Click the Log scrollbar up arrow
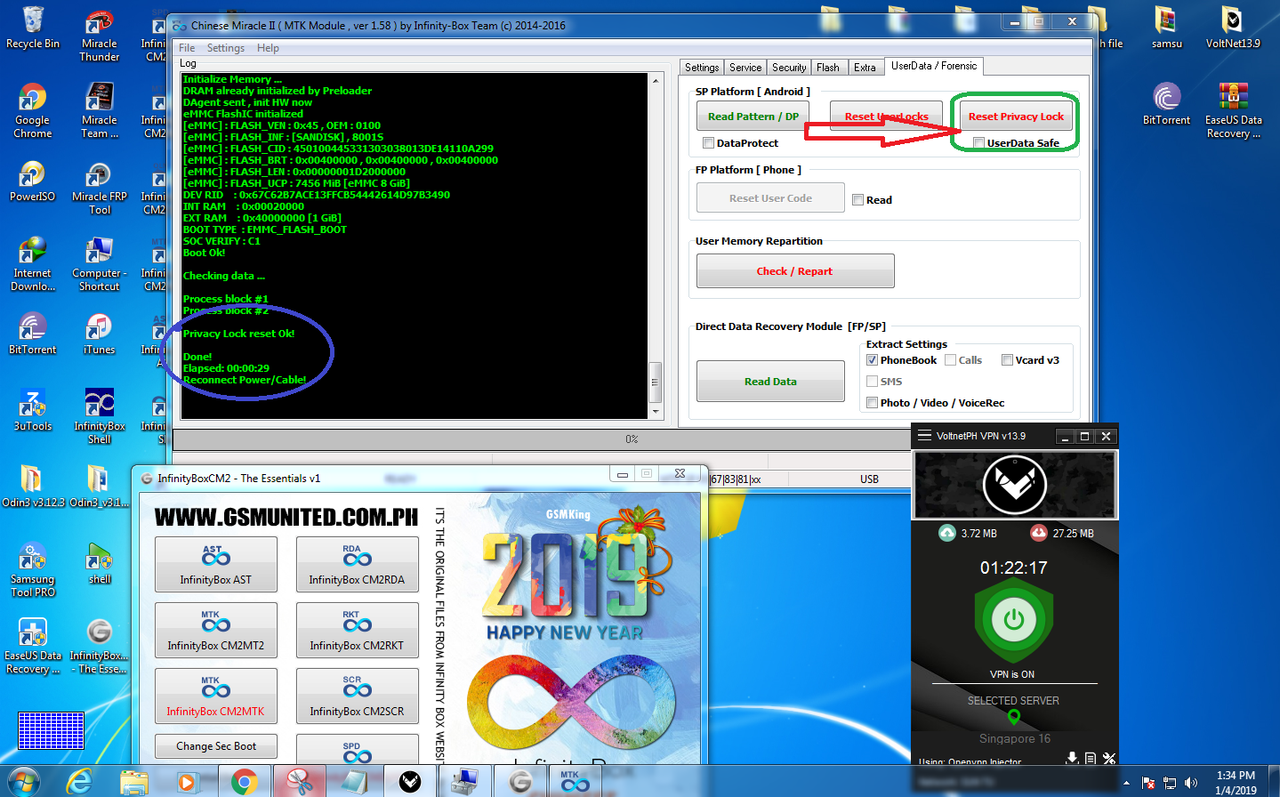 [x=656, y=80]
